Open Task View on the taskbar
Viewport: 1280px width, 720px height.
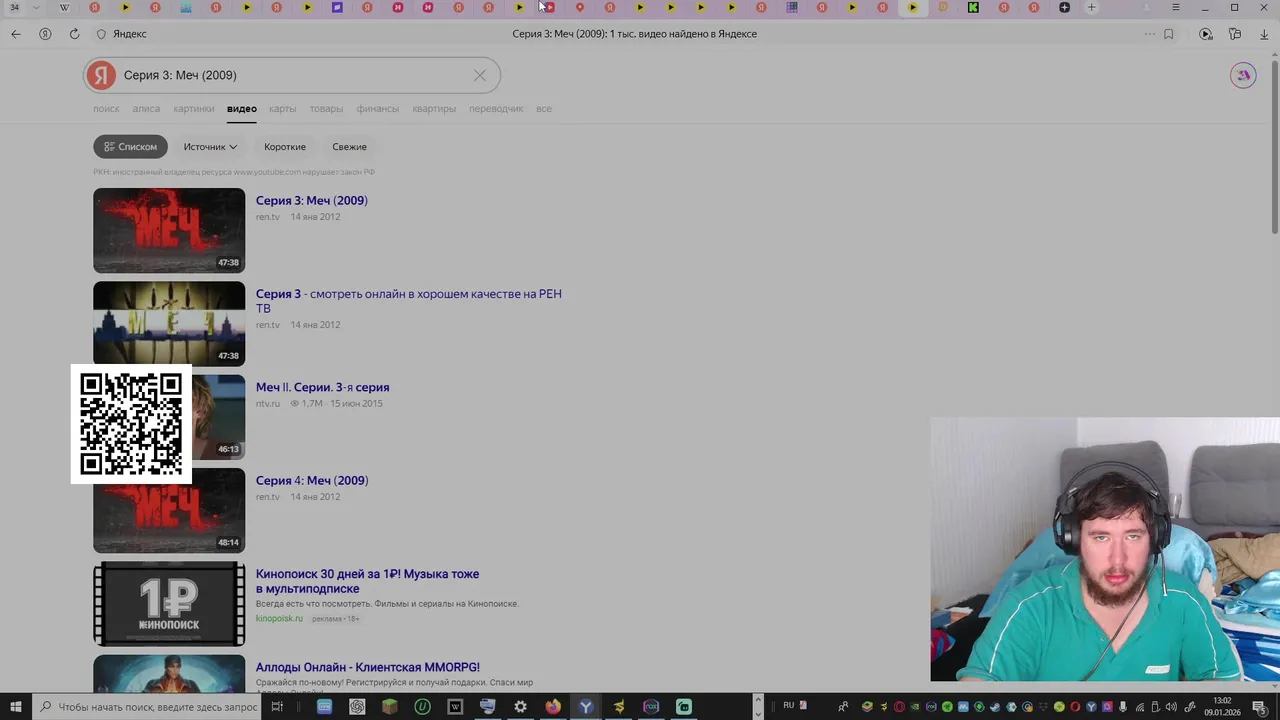click(277, 707)
